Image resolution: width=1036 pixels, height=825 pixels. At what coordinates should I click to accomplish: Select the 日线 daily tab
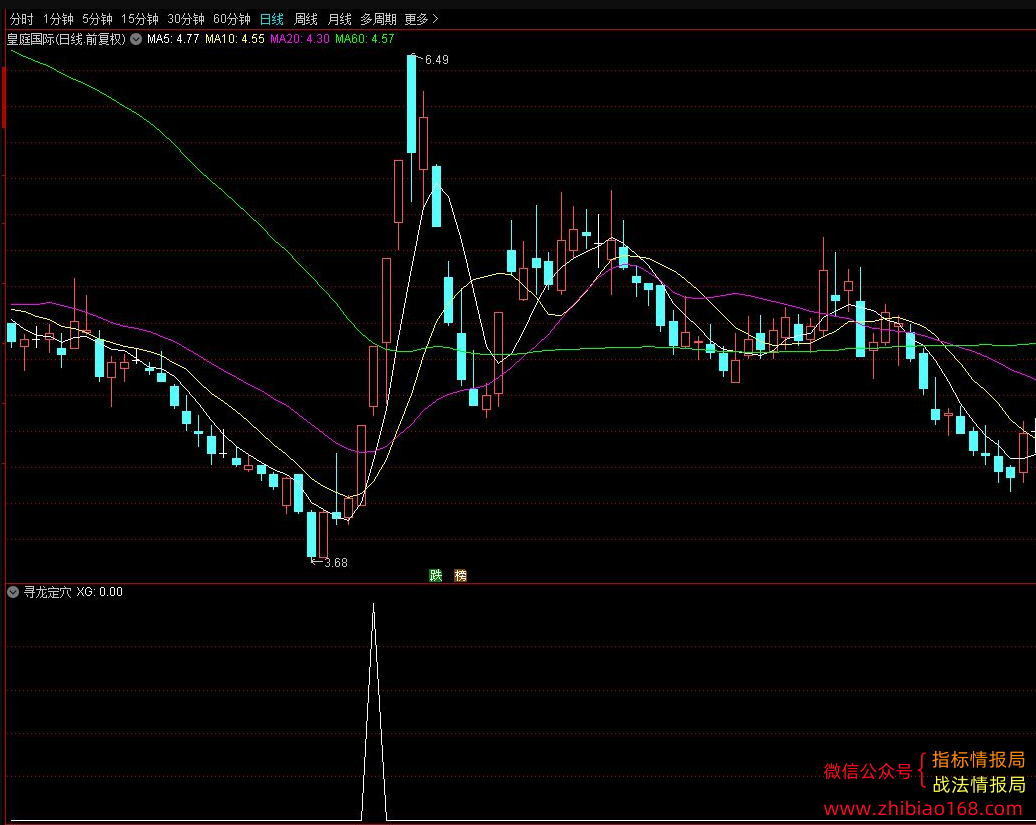click(272, 19)
